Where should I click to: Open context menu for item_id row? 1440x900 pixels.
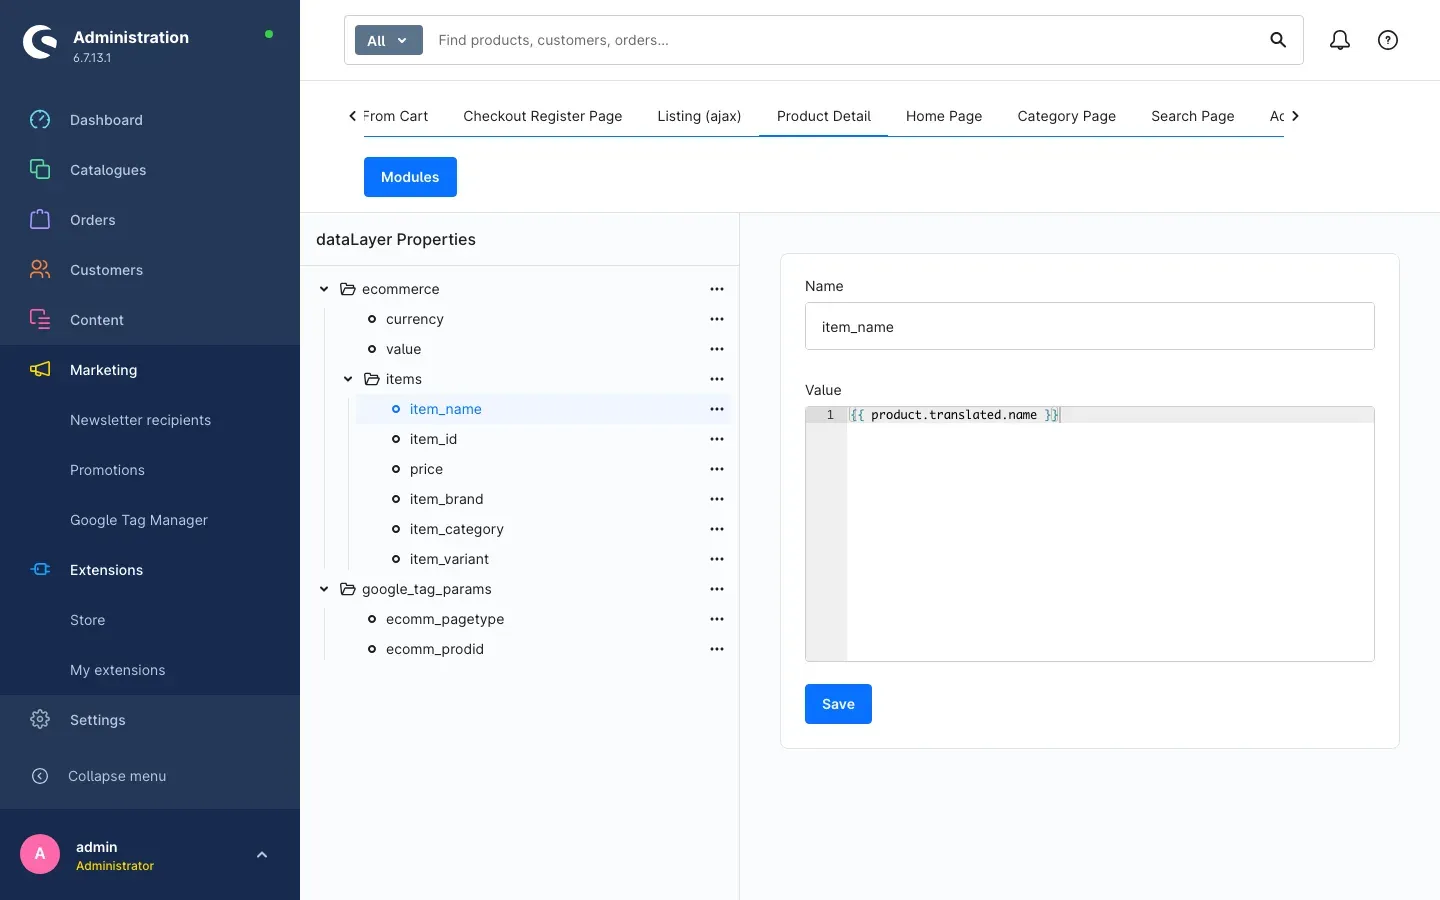[x=717, y=439]
